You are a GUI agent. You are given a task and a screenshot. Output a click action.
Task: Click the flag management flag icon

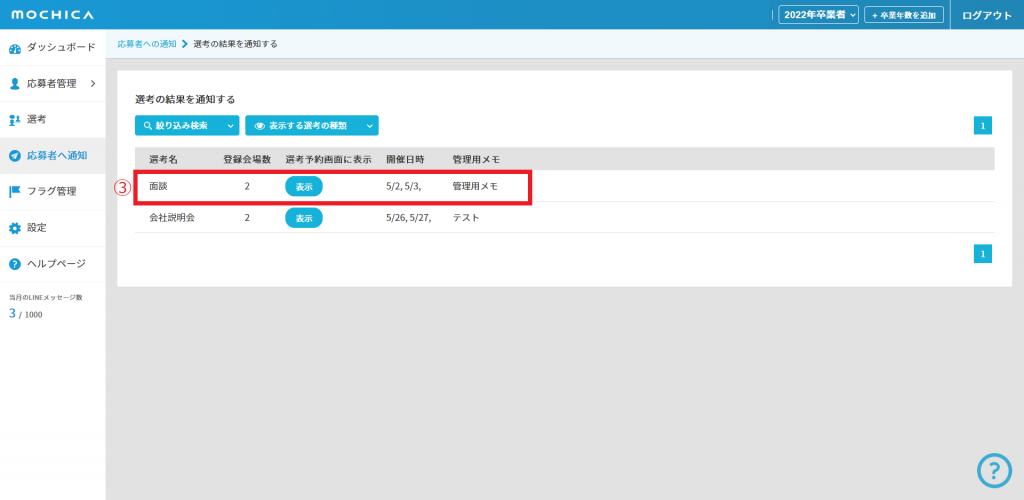(x=15, y=192)
